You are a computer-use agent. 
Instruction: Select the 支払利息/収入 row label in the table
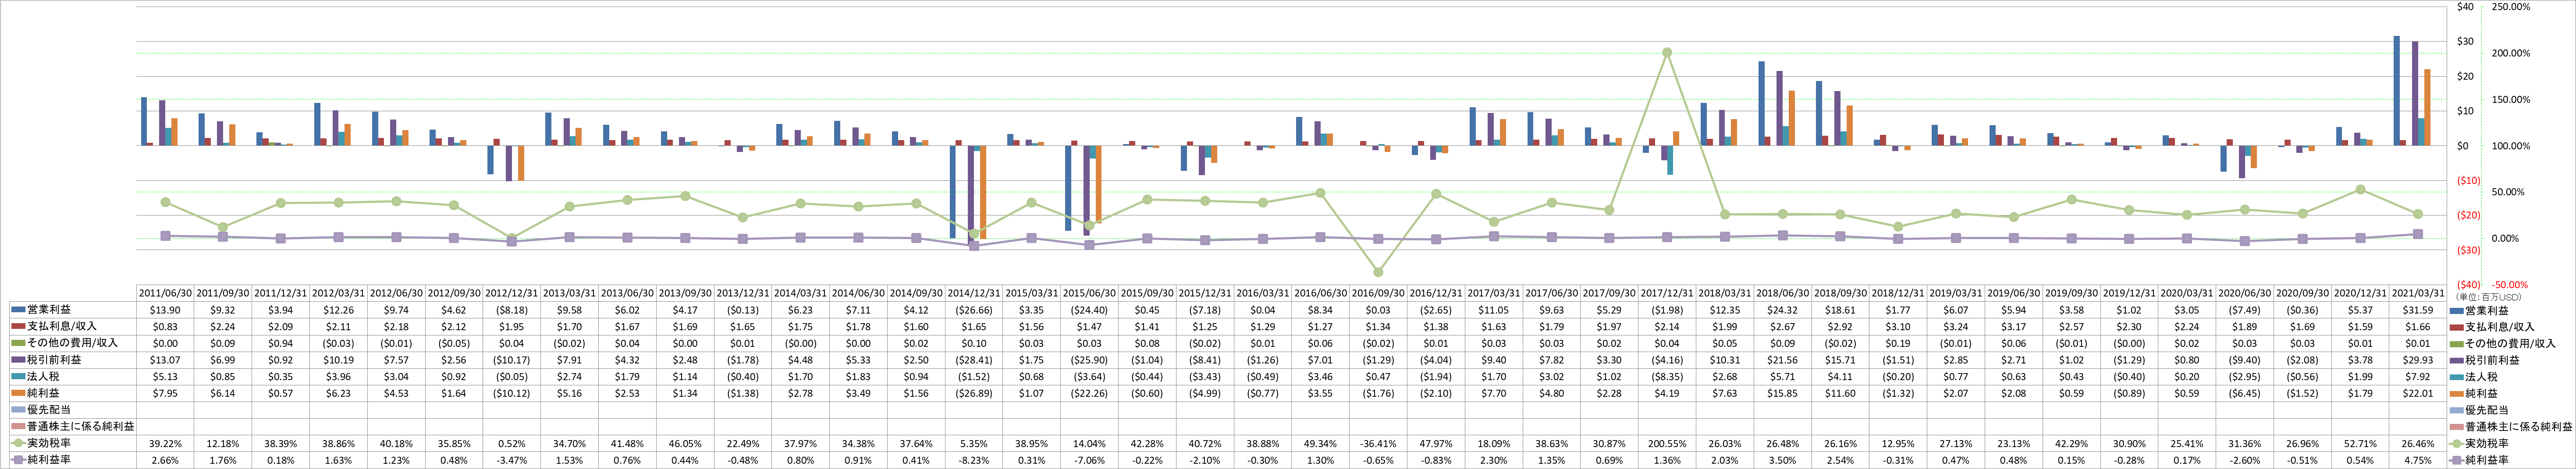[62, 327]
